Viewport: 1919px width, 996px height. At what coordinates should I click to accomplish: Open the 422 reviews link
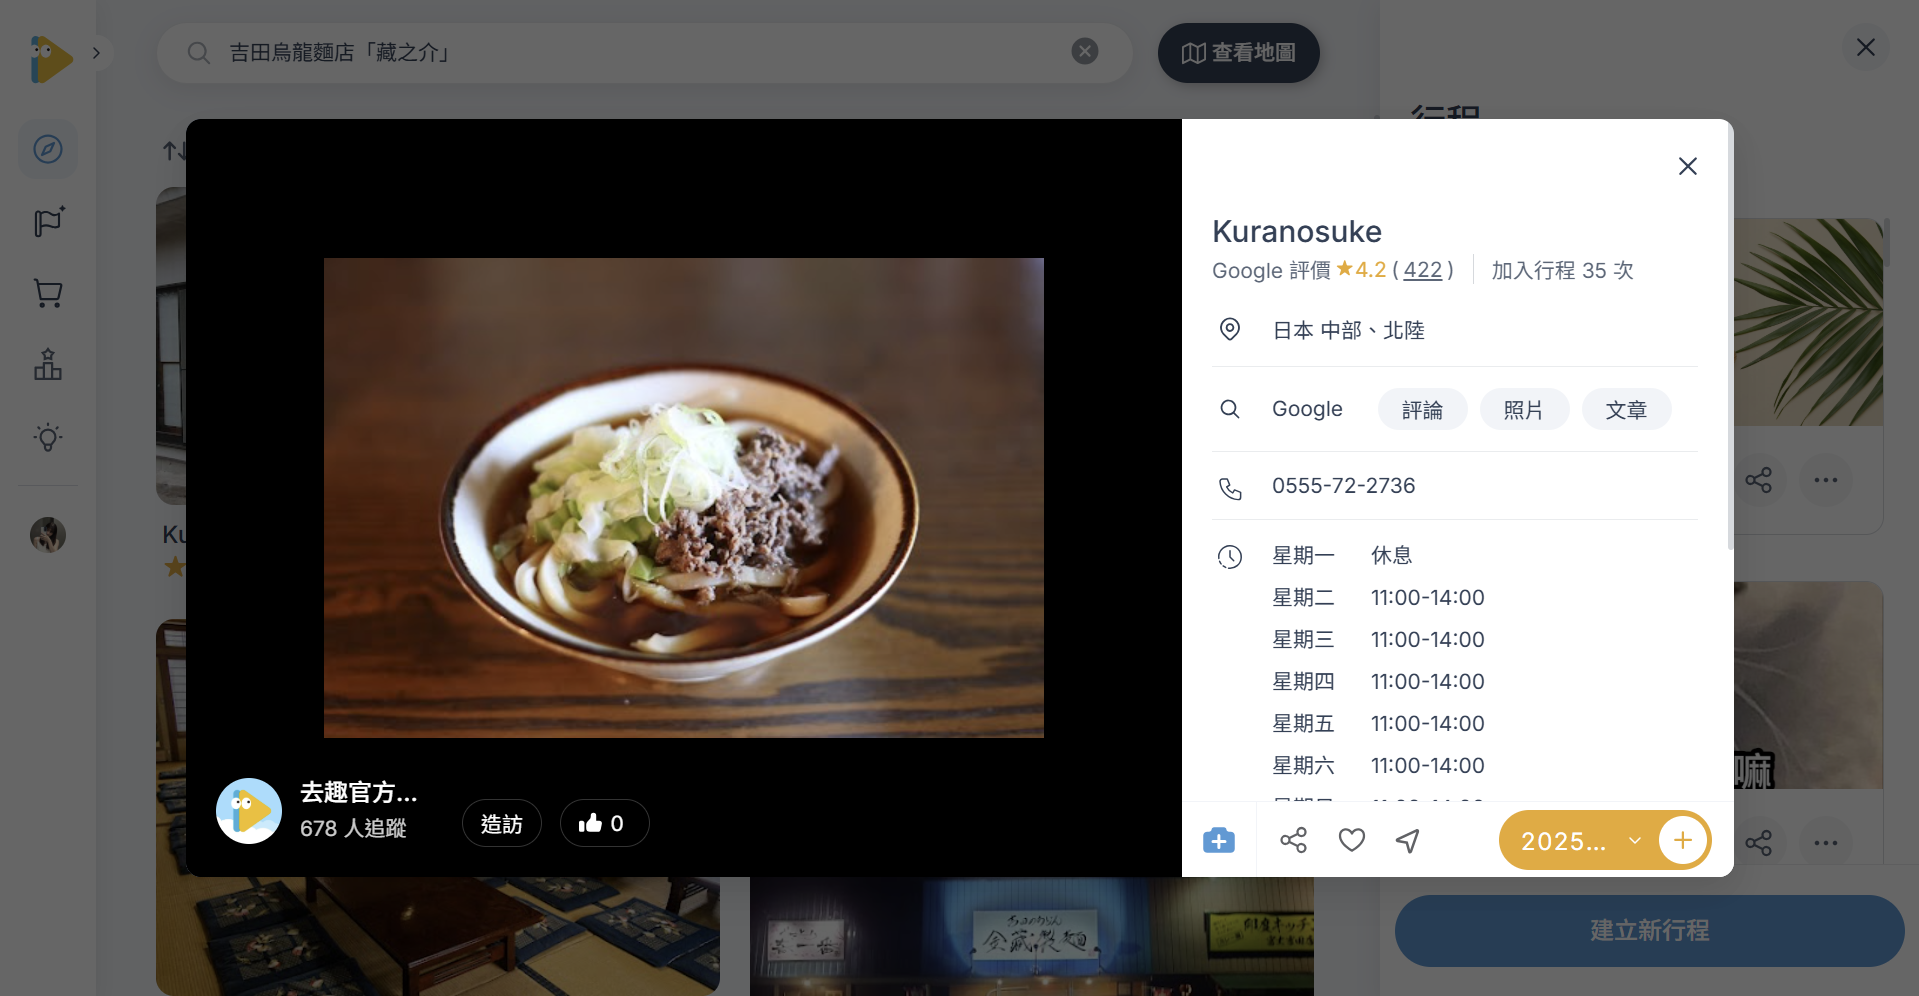coord(1423,270)
